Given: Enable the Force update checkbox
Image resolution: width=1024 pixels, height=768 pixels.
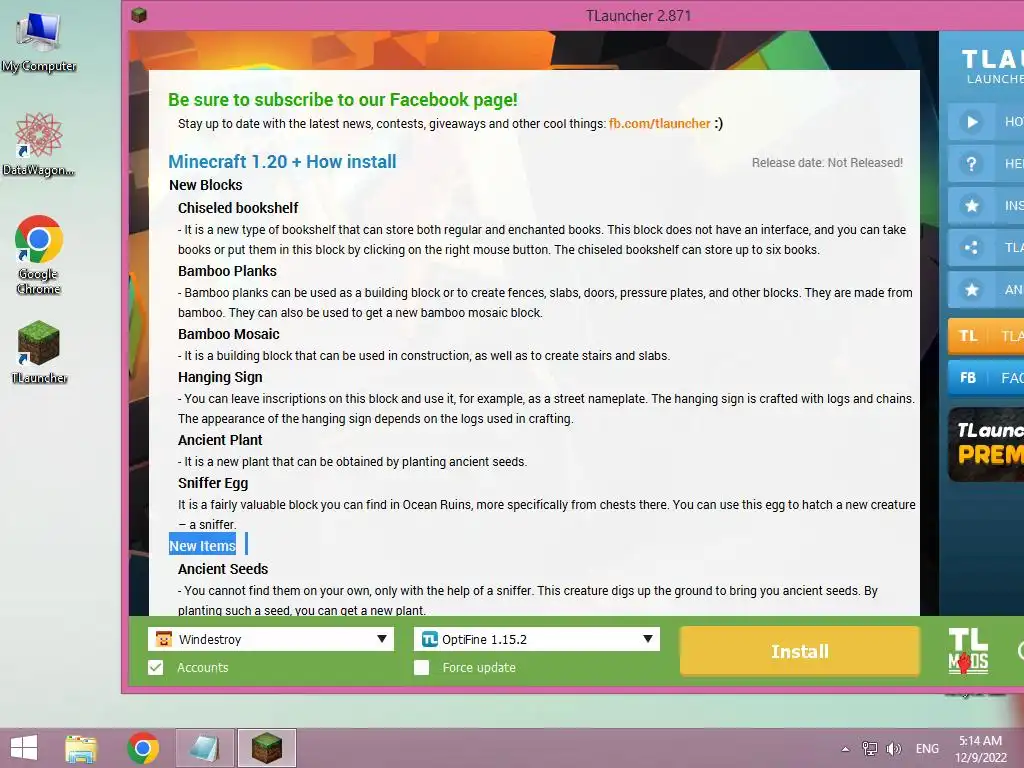Looking at the screenshot, I should [421, 667].
